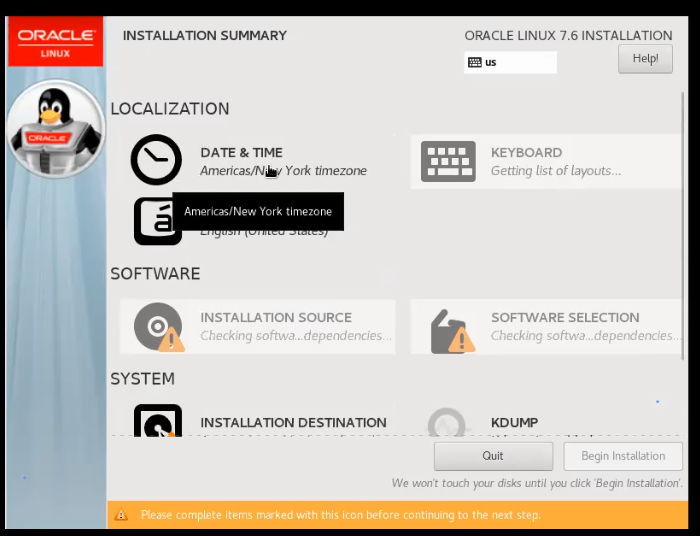700x536 pixels.
Task: Click the INSTALLATION SUMMARY title
Action: tap(205, 36)
